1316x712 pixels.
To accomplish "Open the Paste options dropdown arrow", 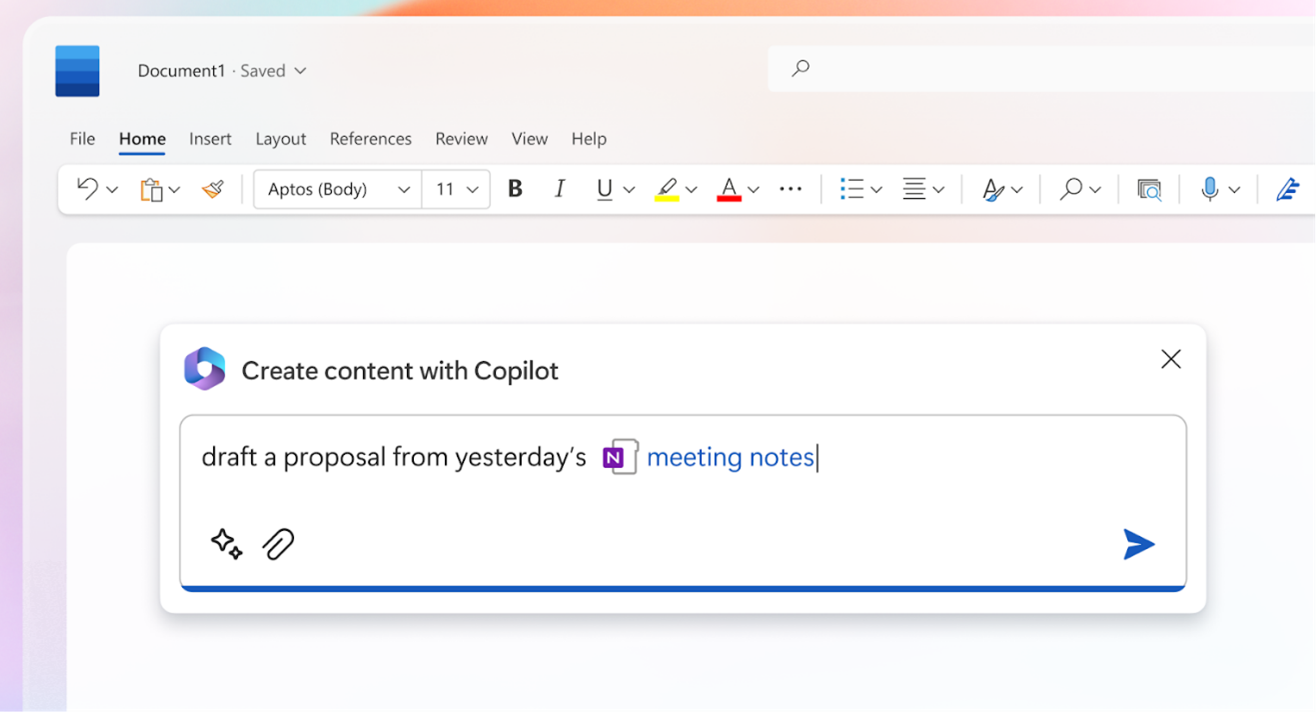I will pyautogui.click(x=174, y=190).
